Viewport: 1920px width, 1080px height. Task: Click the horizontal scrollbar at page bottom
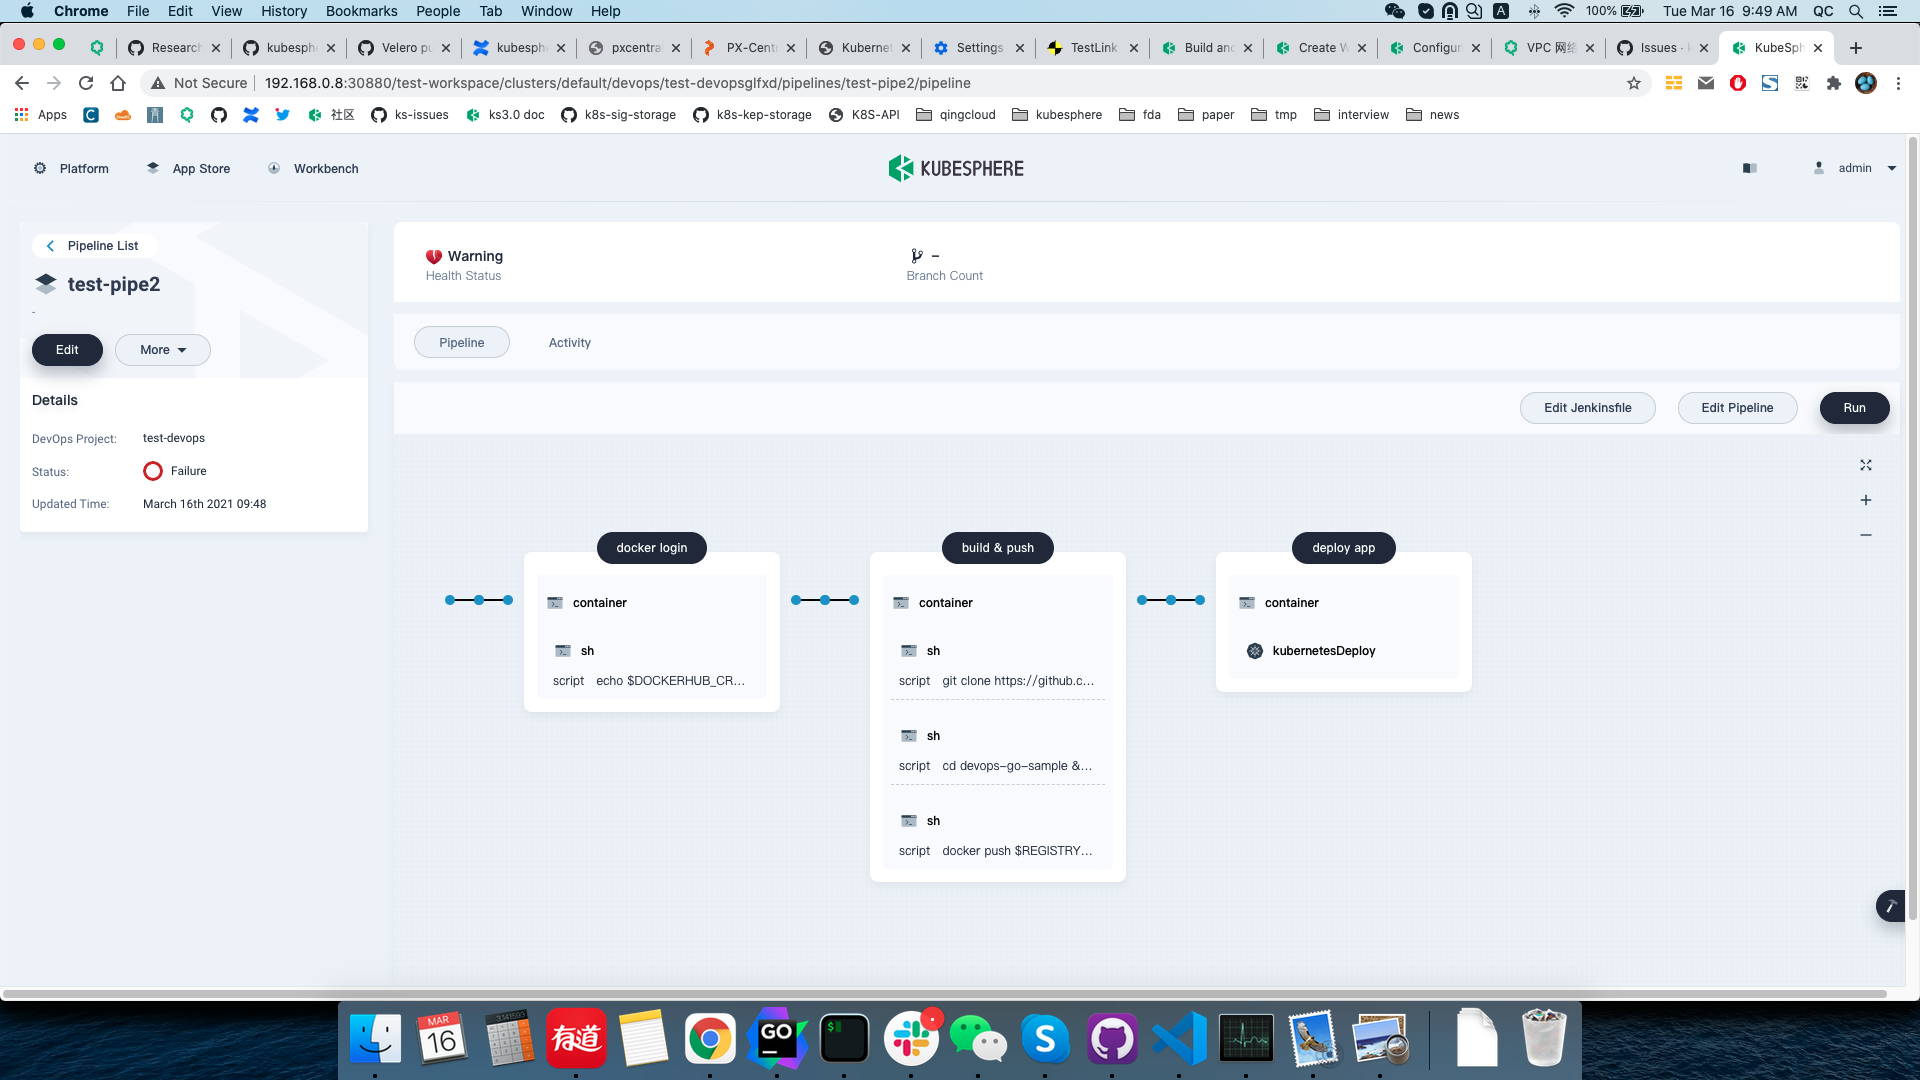click(x=944, y=994)
